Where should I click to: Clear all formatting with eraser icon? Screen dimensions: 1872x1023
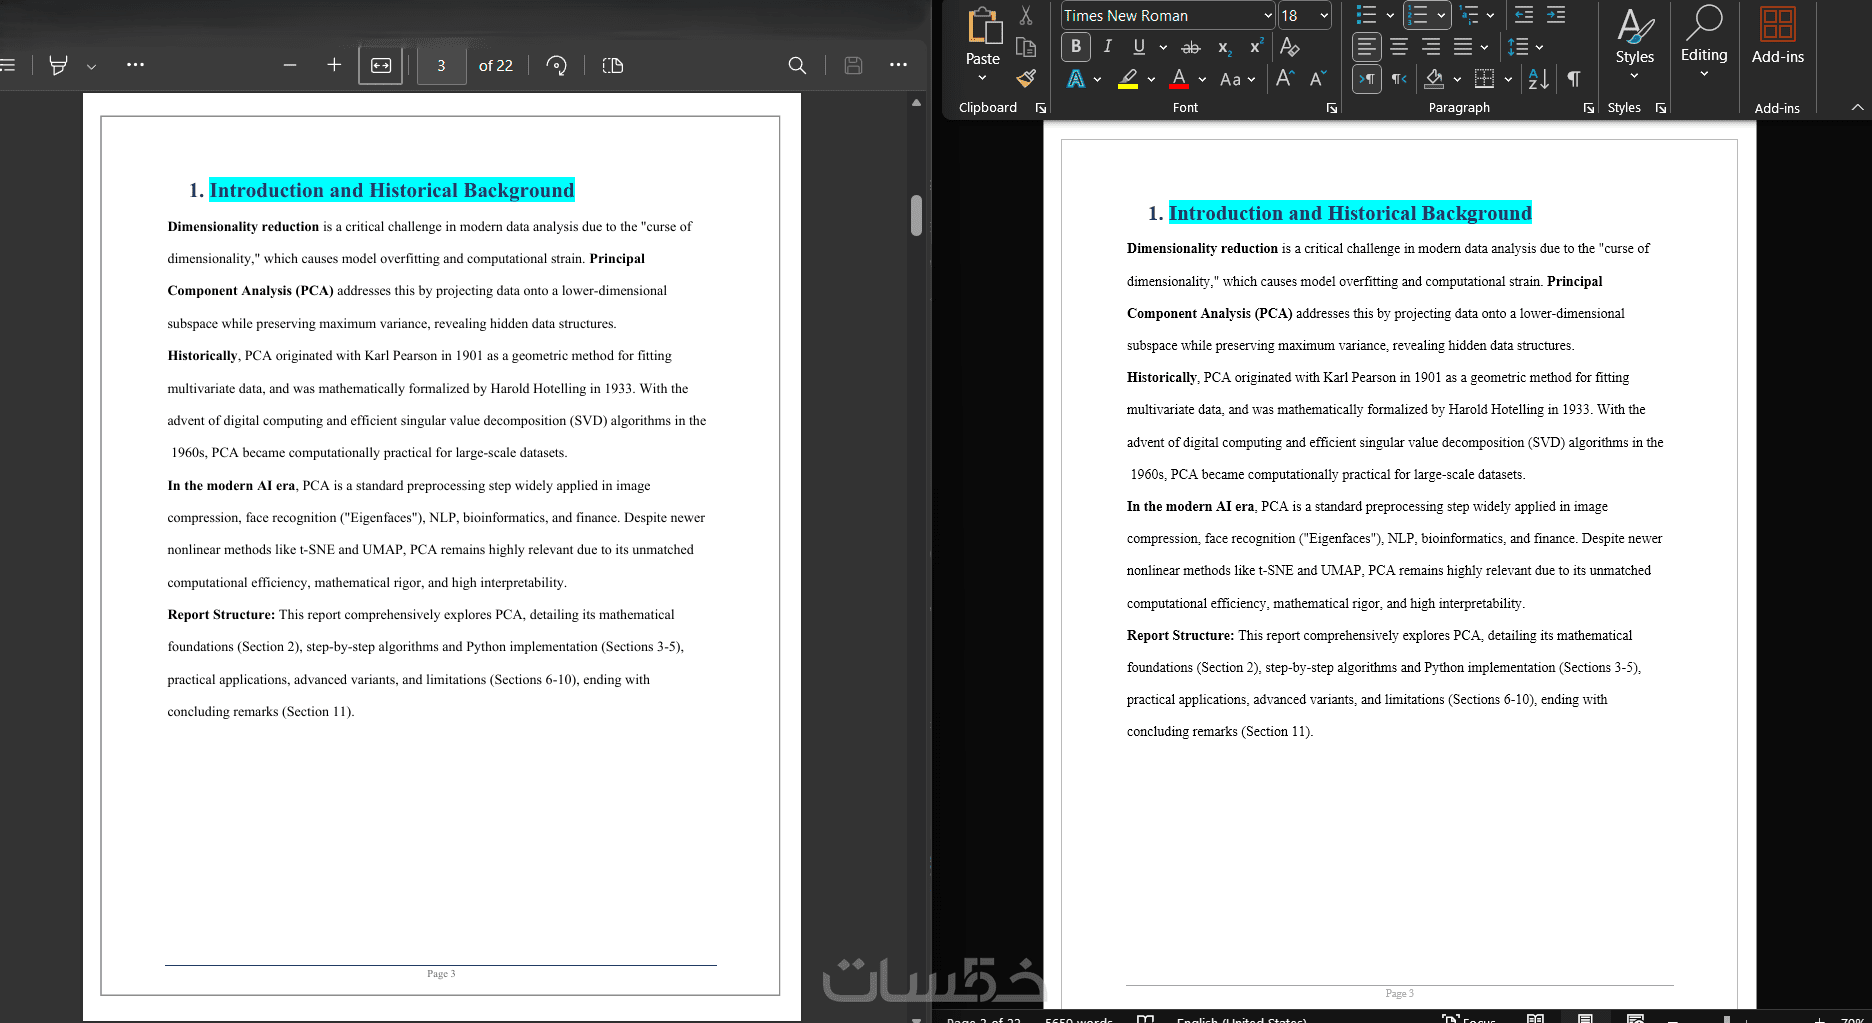click(1290, 47)
